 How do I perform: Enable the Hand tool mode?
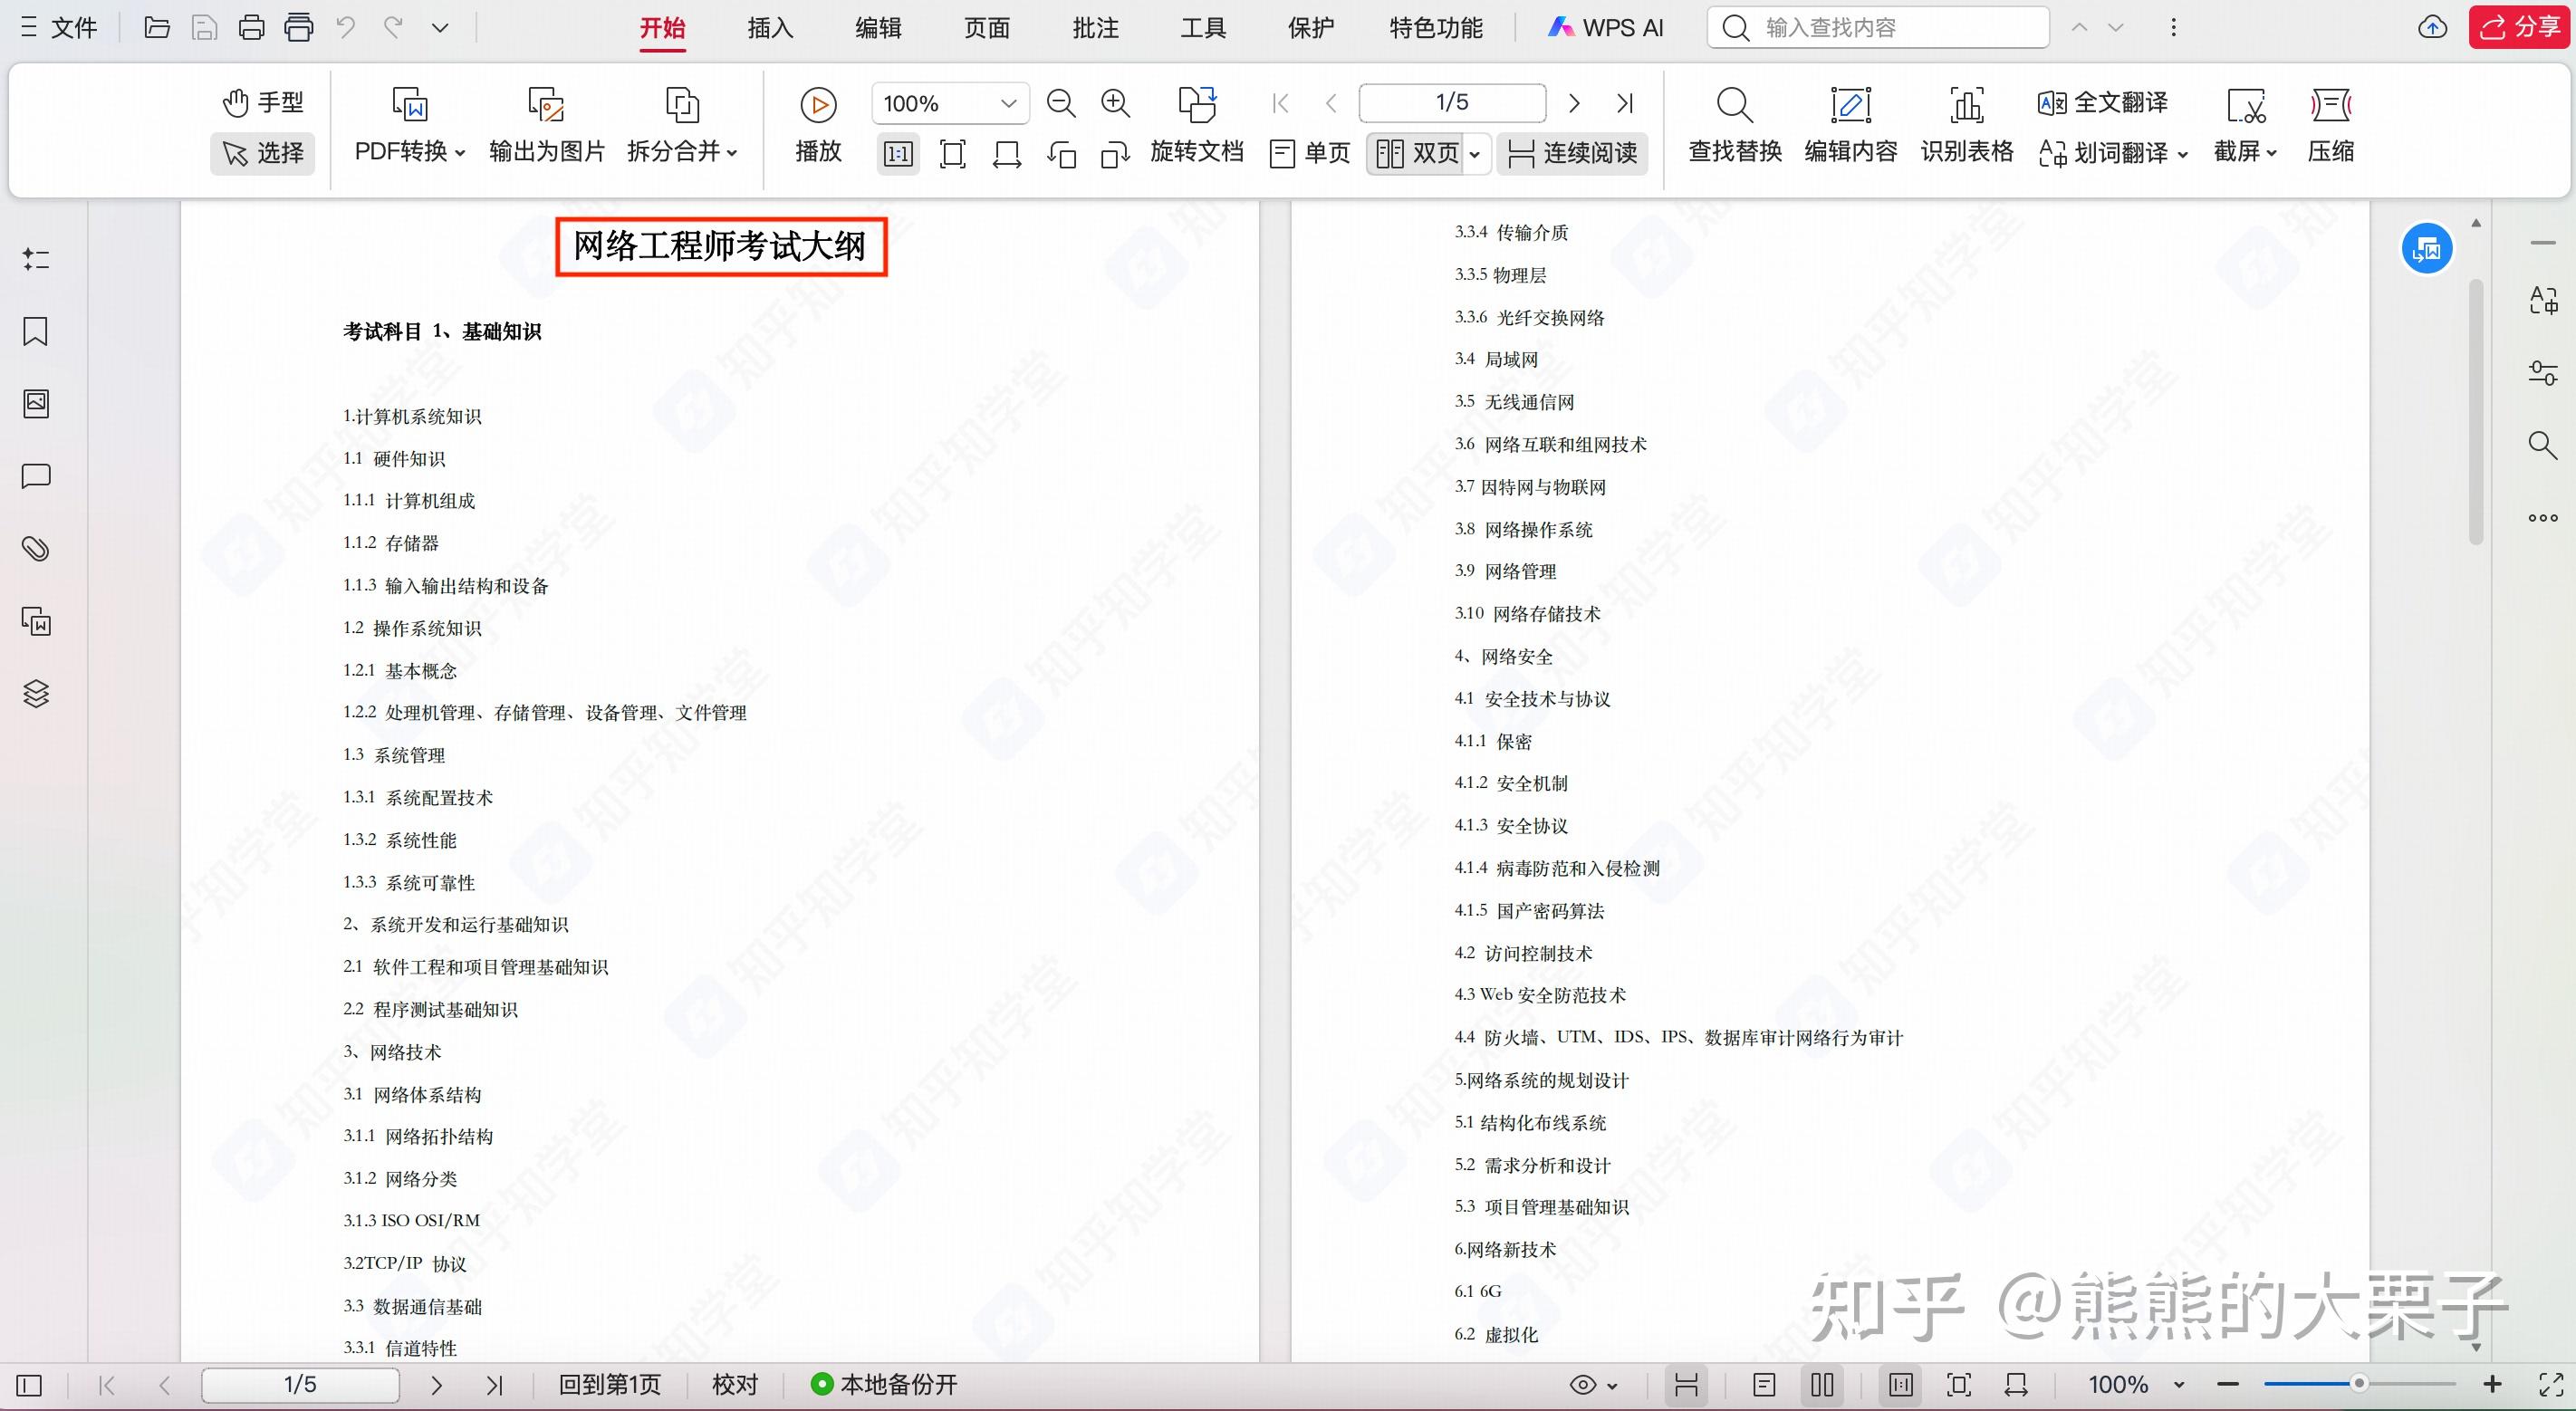263,102
